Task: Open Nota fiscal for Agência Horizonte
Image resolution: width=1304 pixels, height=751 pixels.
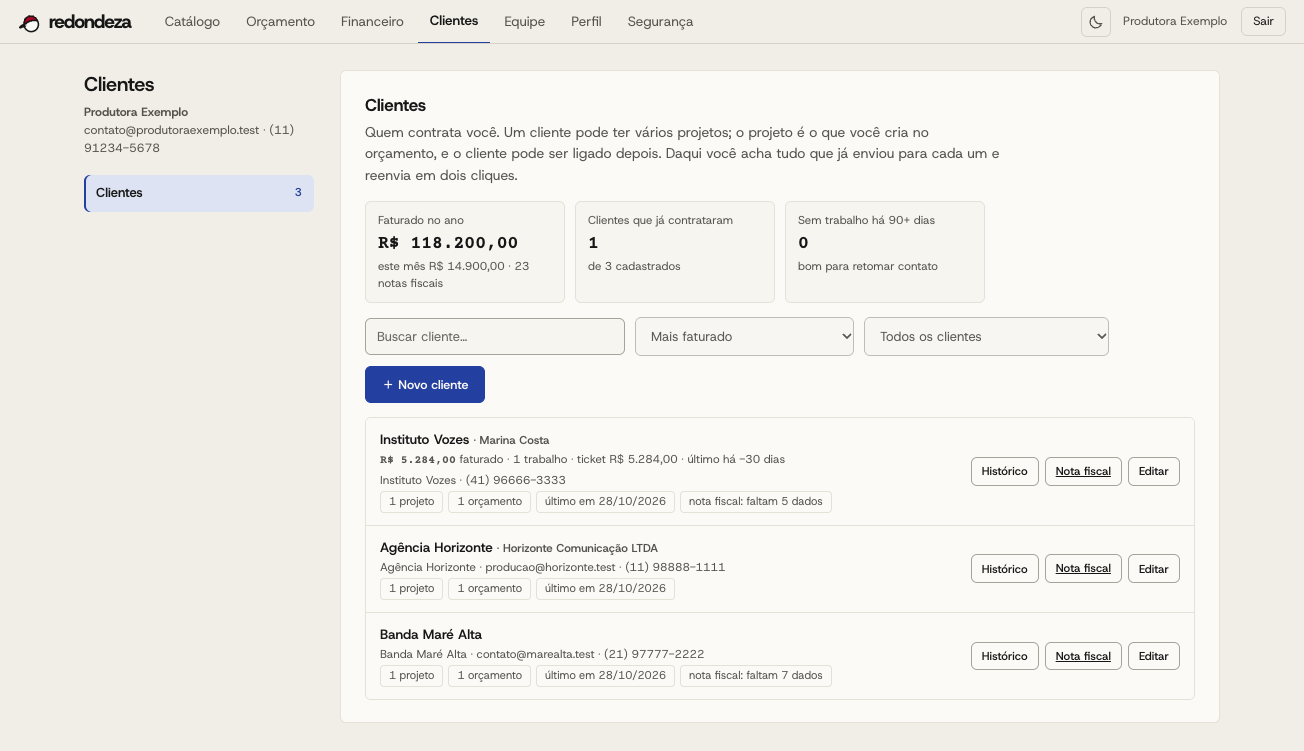Action: 1083,569
